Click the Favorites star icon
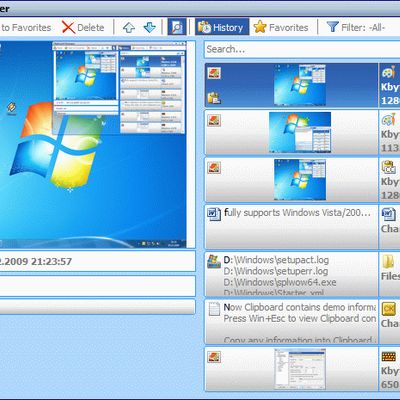 260,27
